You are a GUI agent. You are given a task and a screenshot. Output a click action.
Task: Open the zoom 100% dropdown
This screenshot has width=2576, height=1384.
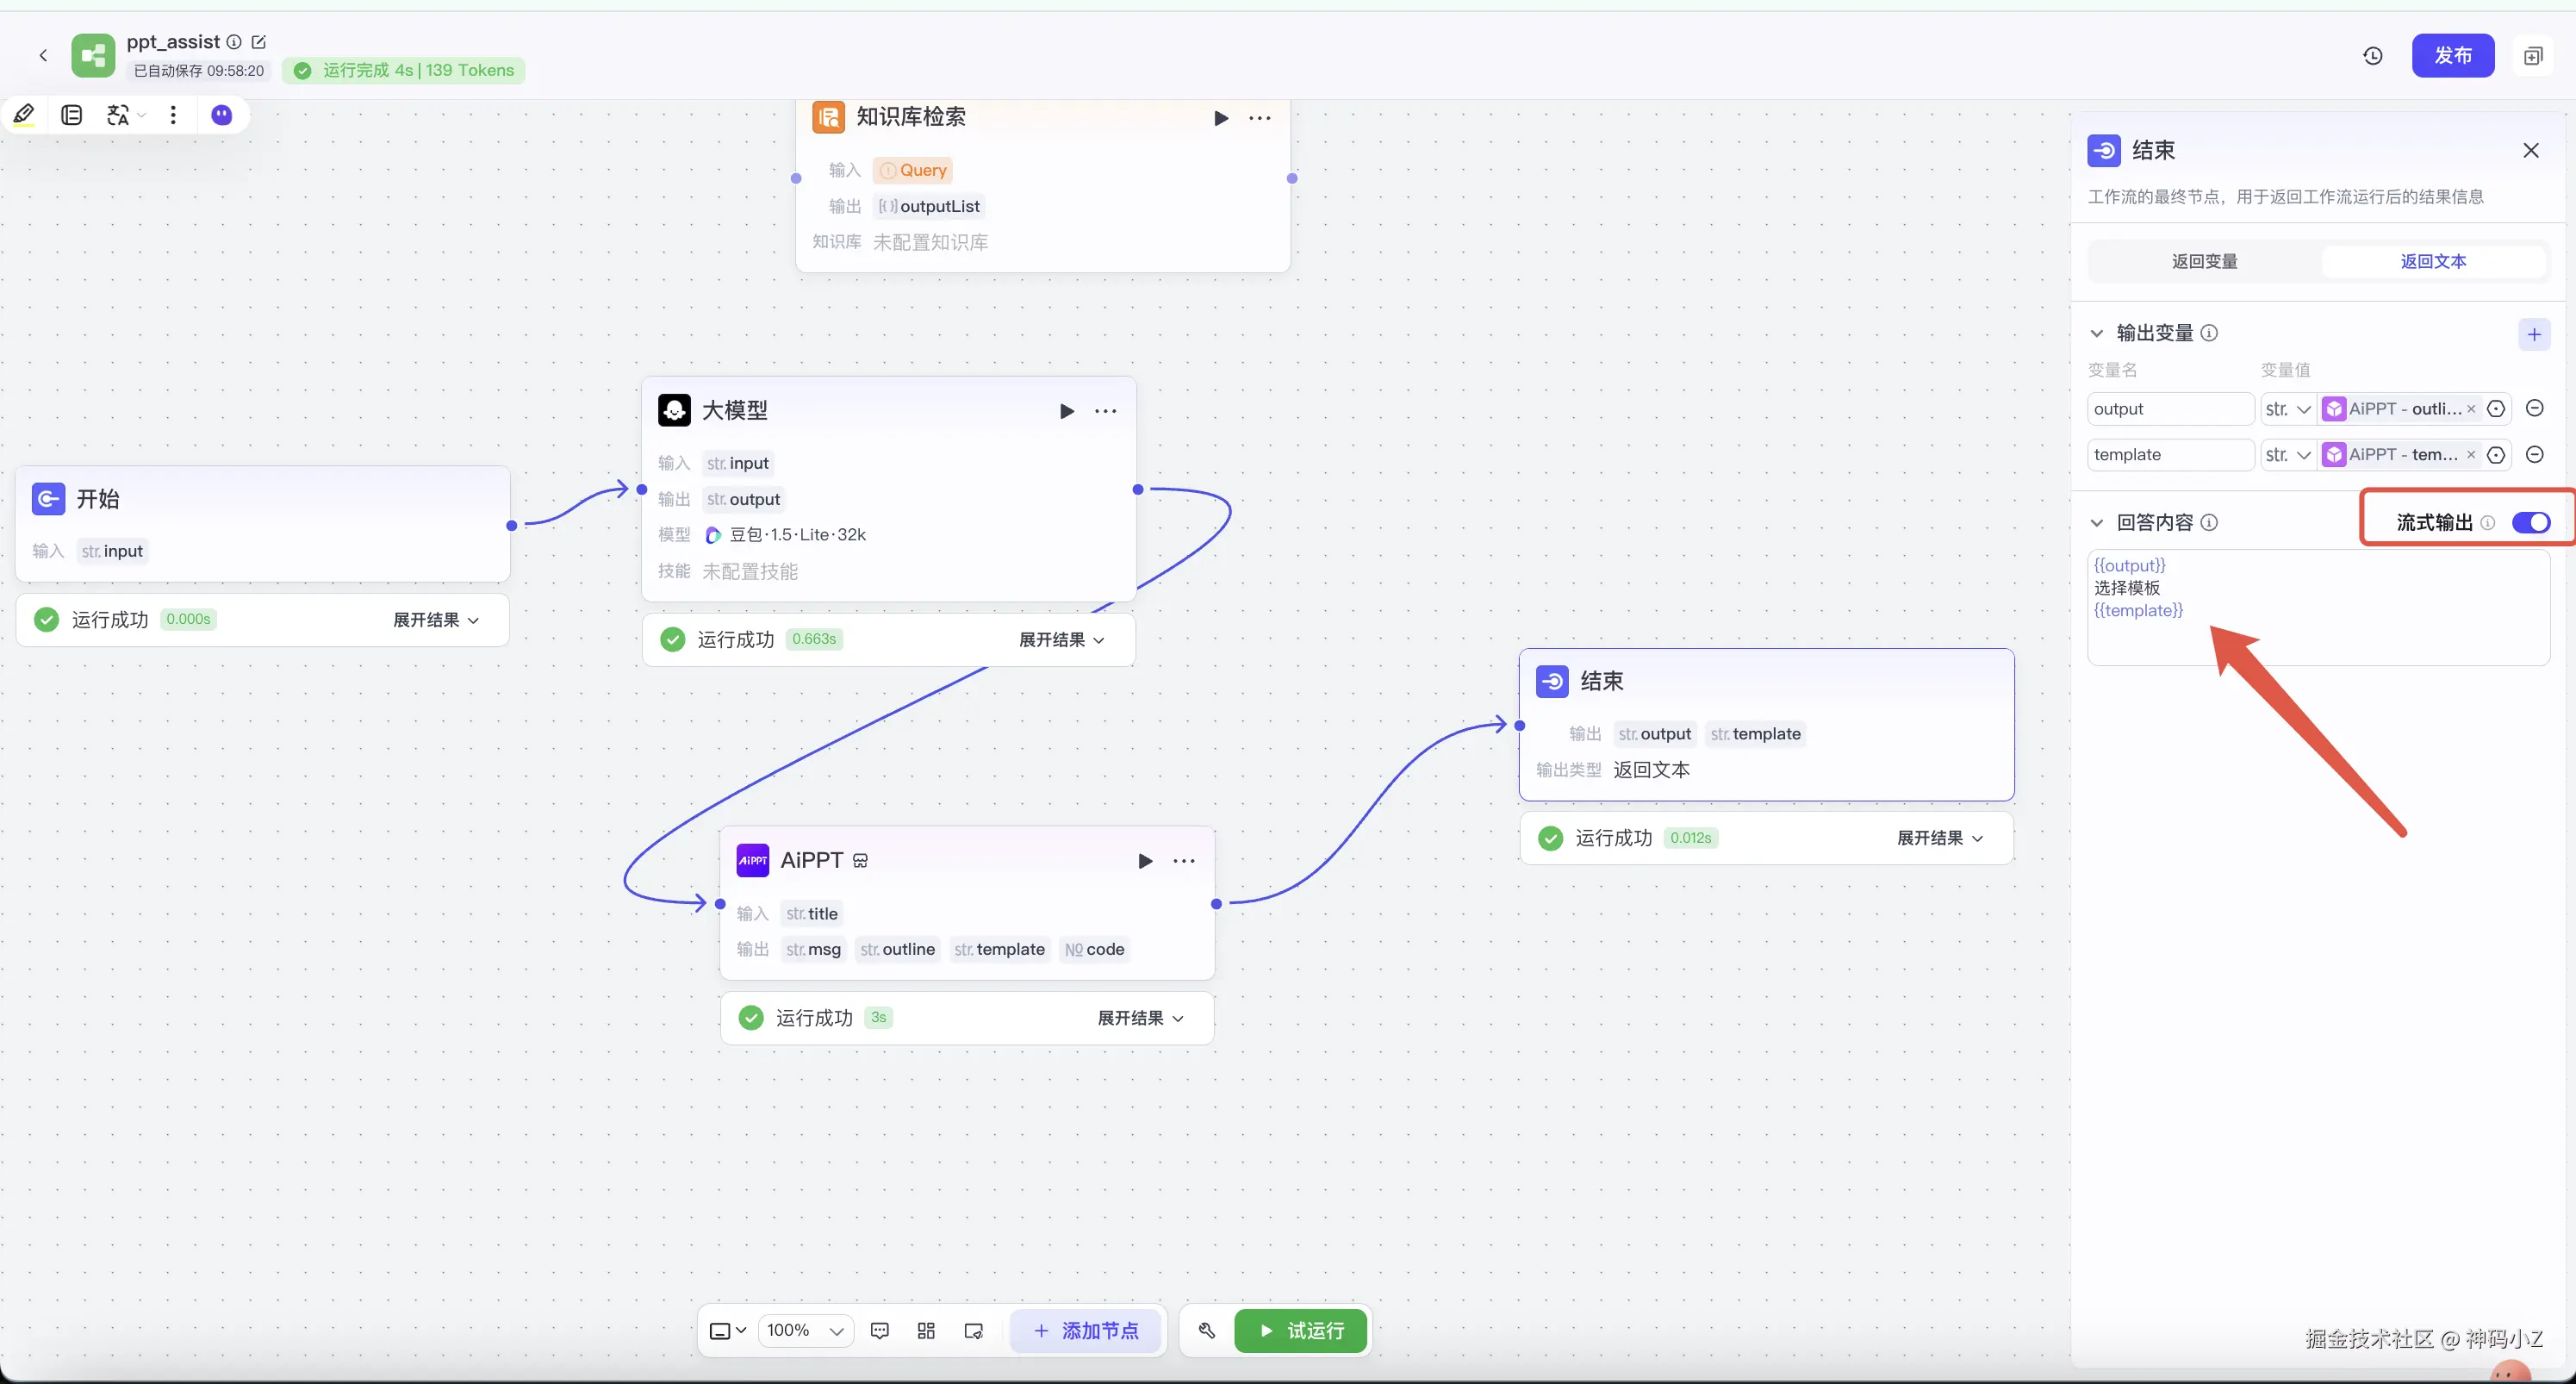point(805,1331)
